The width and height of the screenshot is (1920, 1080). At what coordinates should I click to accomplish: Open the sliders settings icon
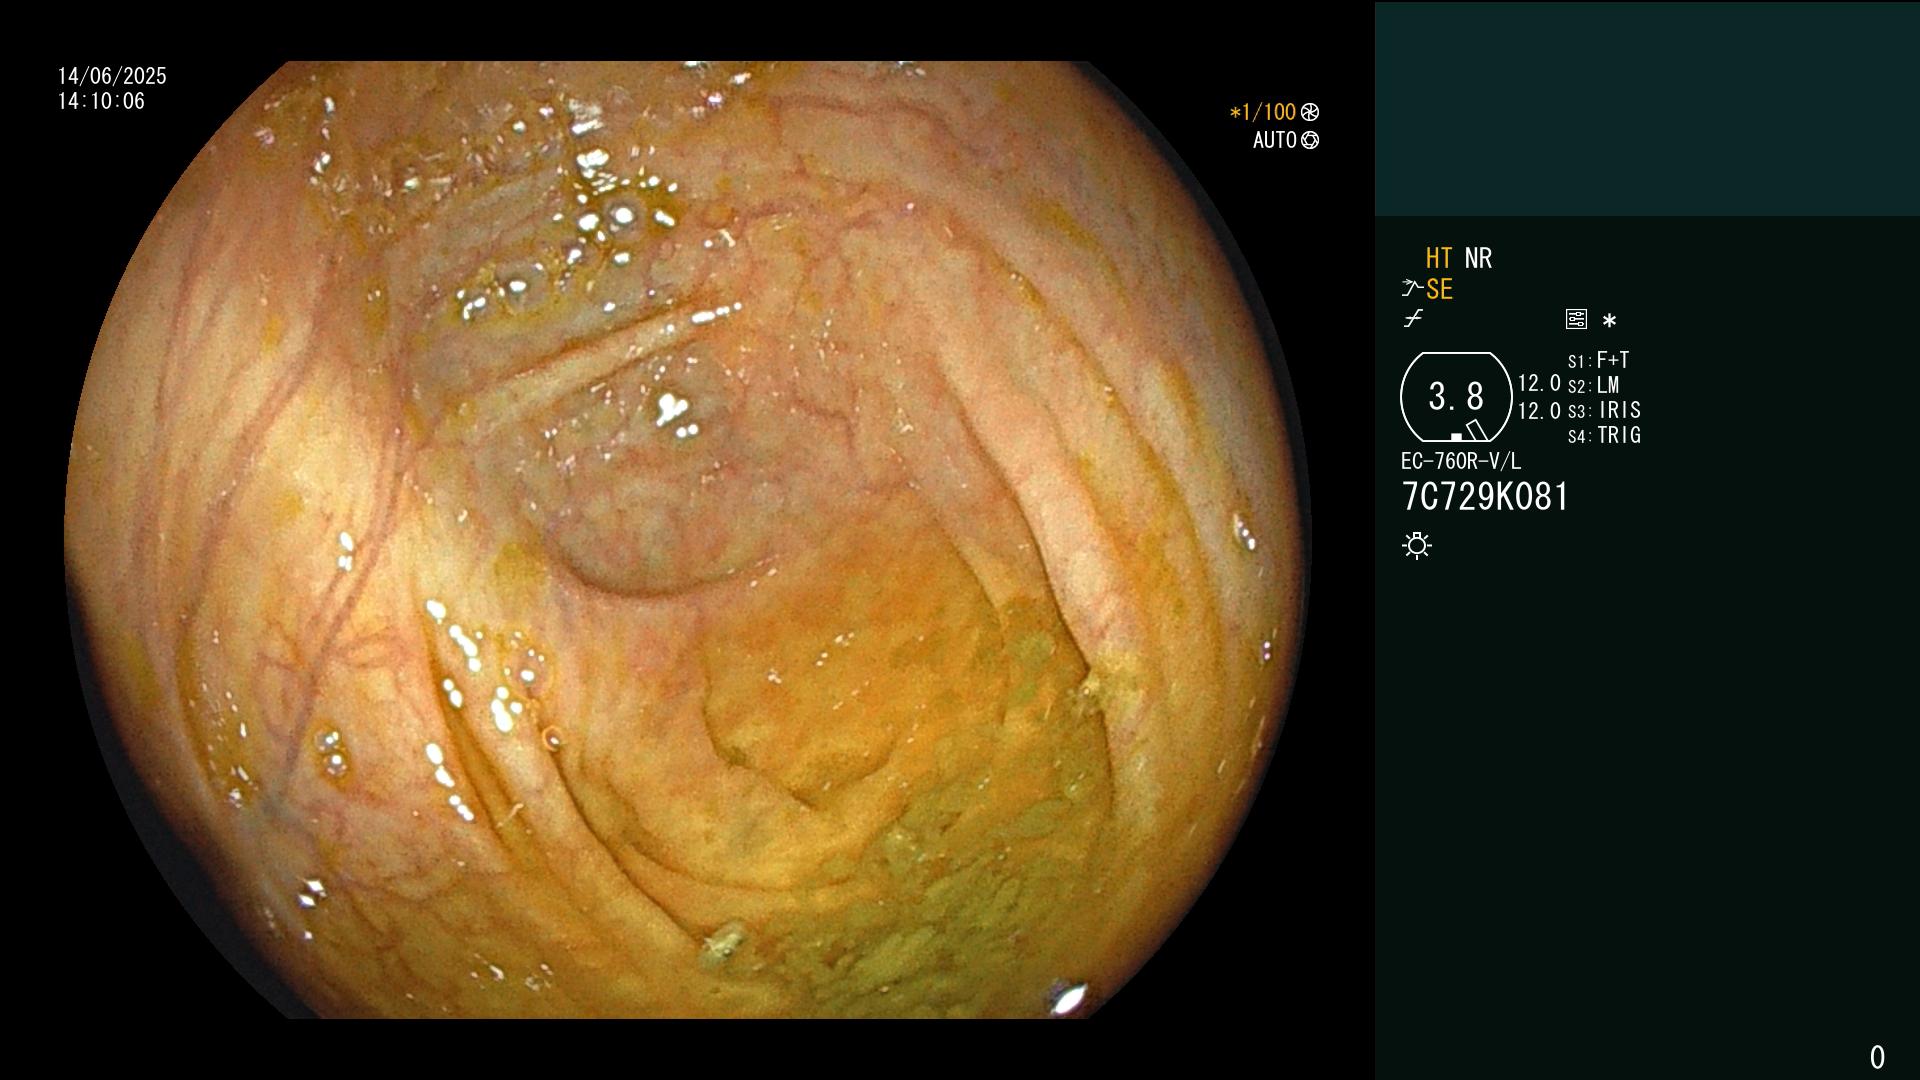(1576, 319)
